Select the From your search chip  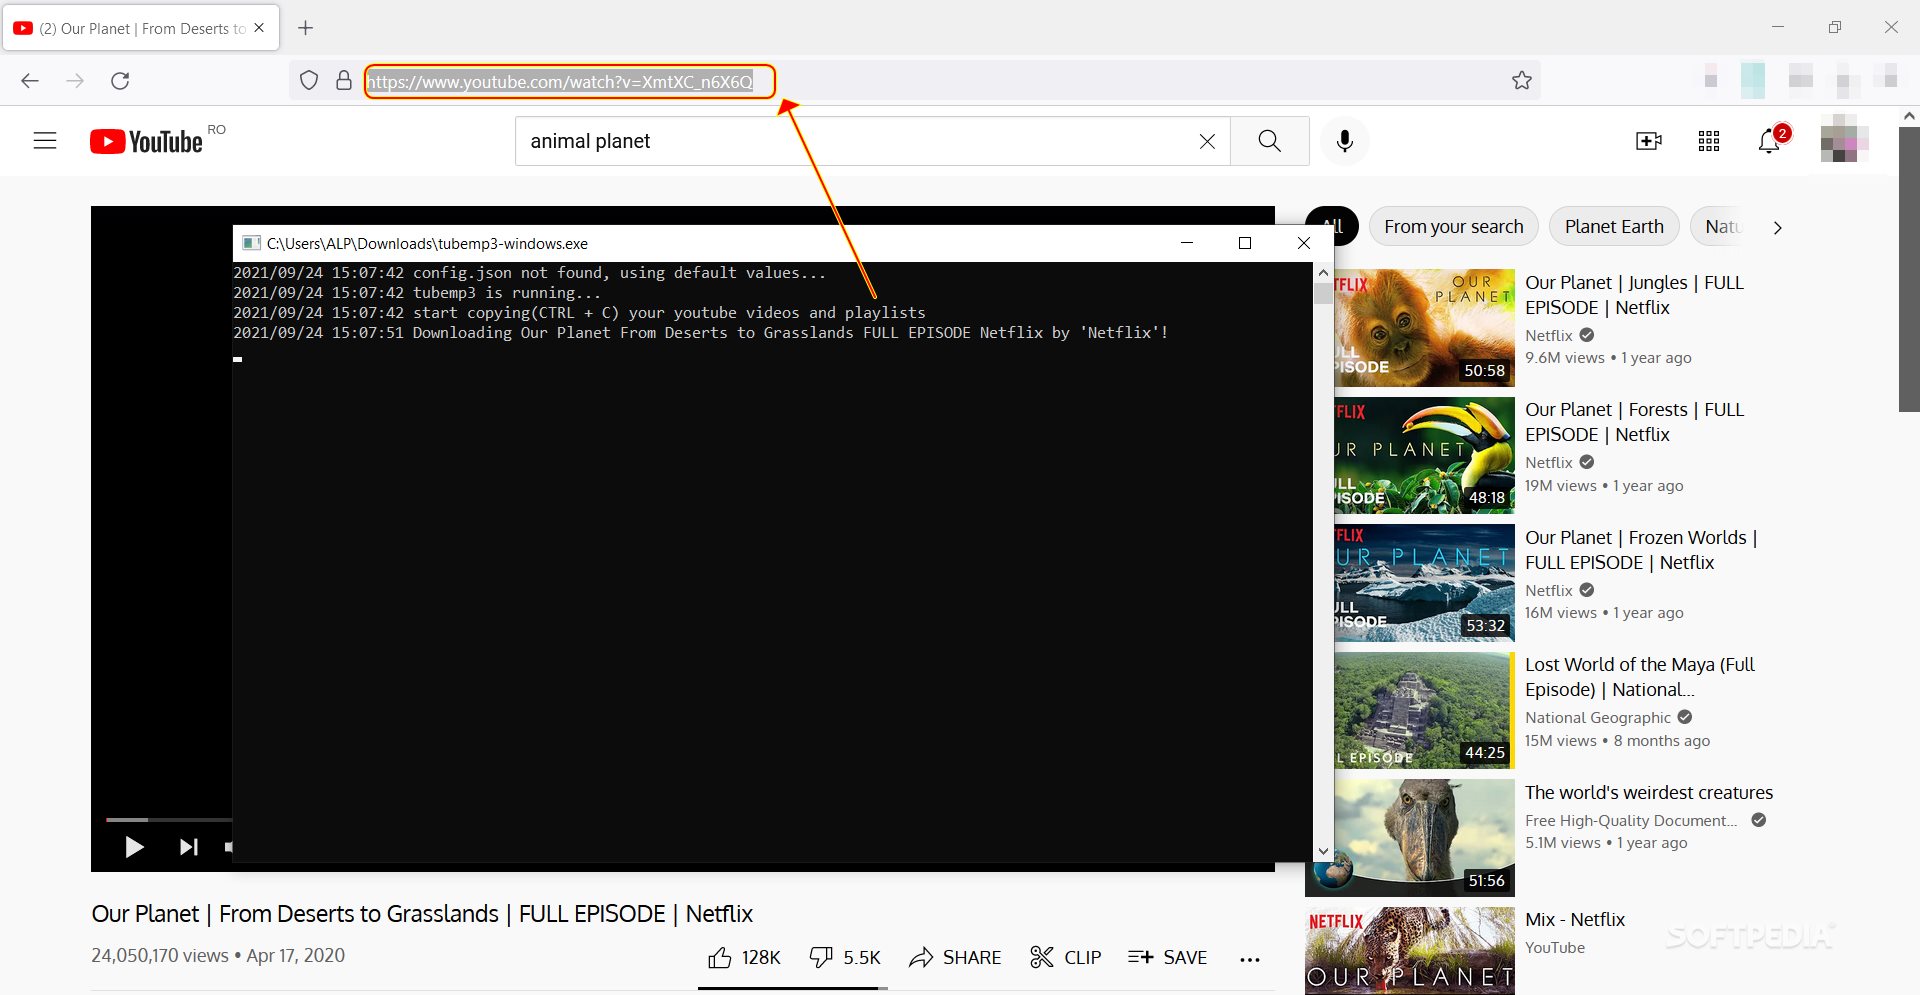[1454, 227]
